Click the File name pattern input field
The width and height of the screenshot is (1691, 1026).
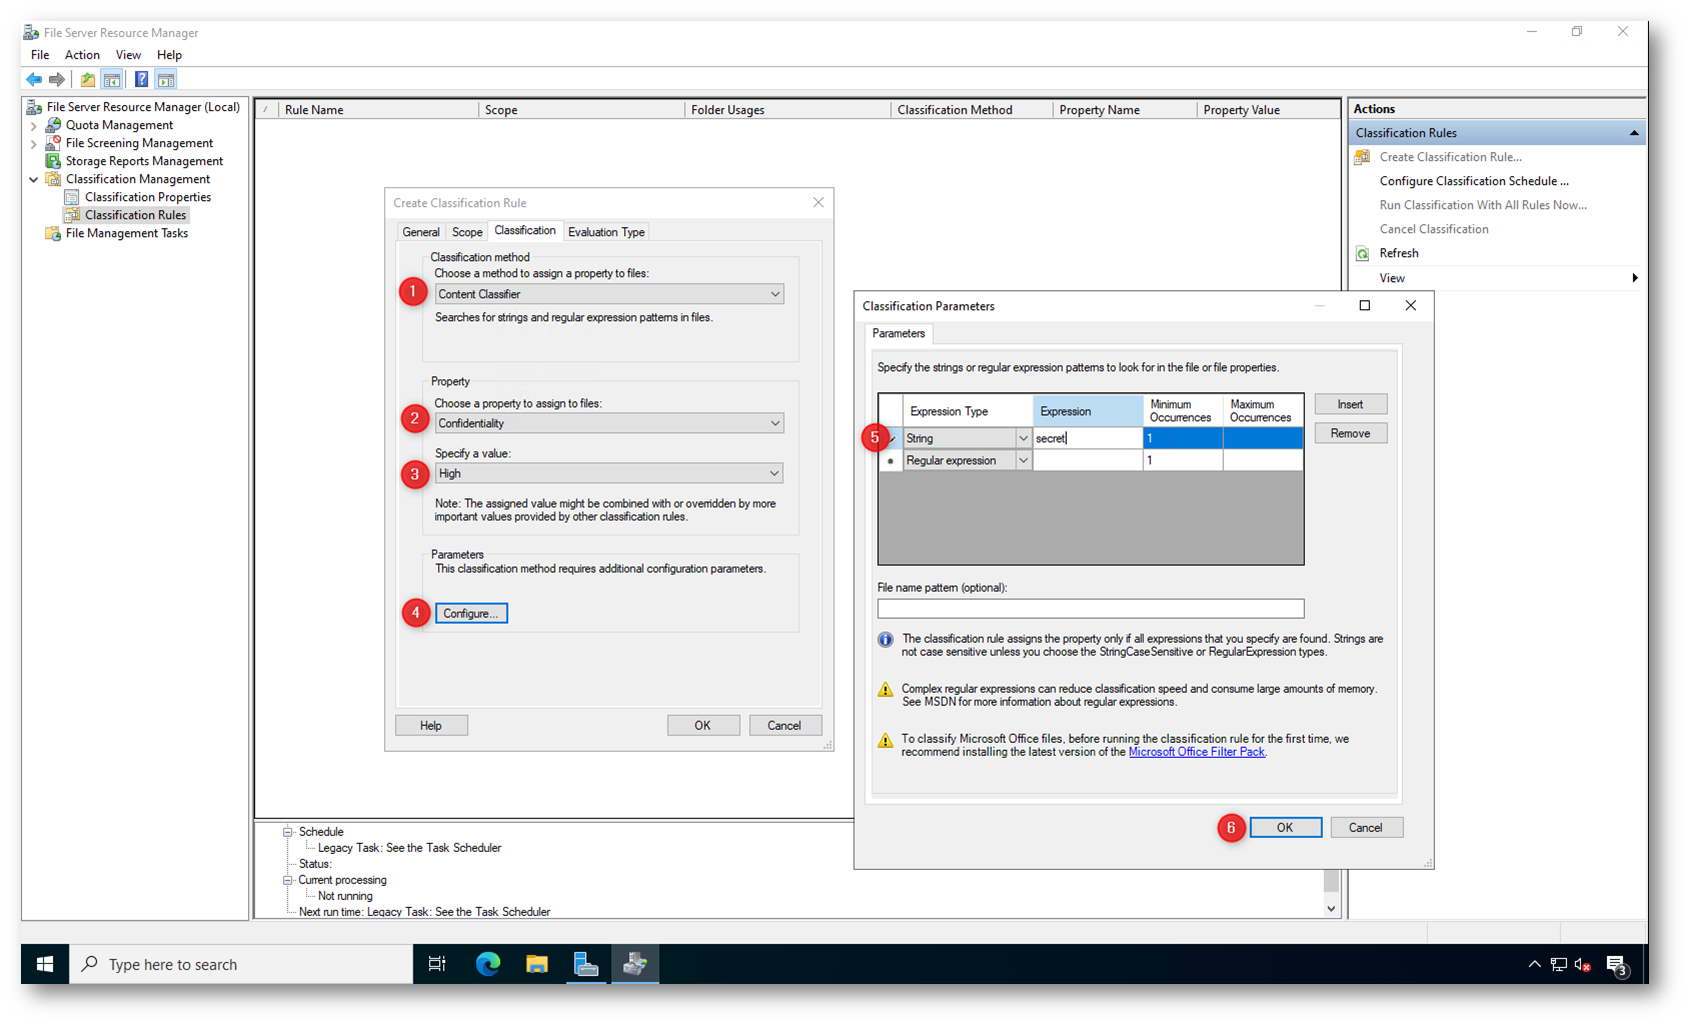point(1090,608)
